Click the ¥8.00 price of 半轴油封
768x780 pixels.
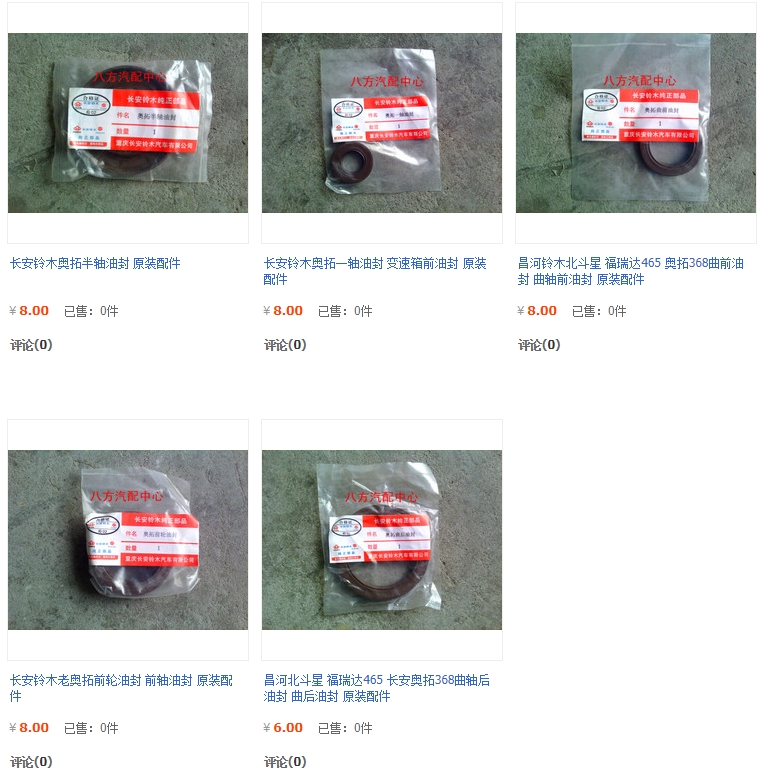point(29,310)
